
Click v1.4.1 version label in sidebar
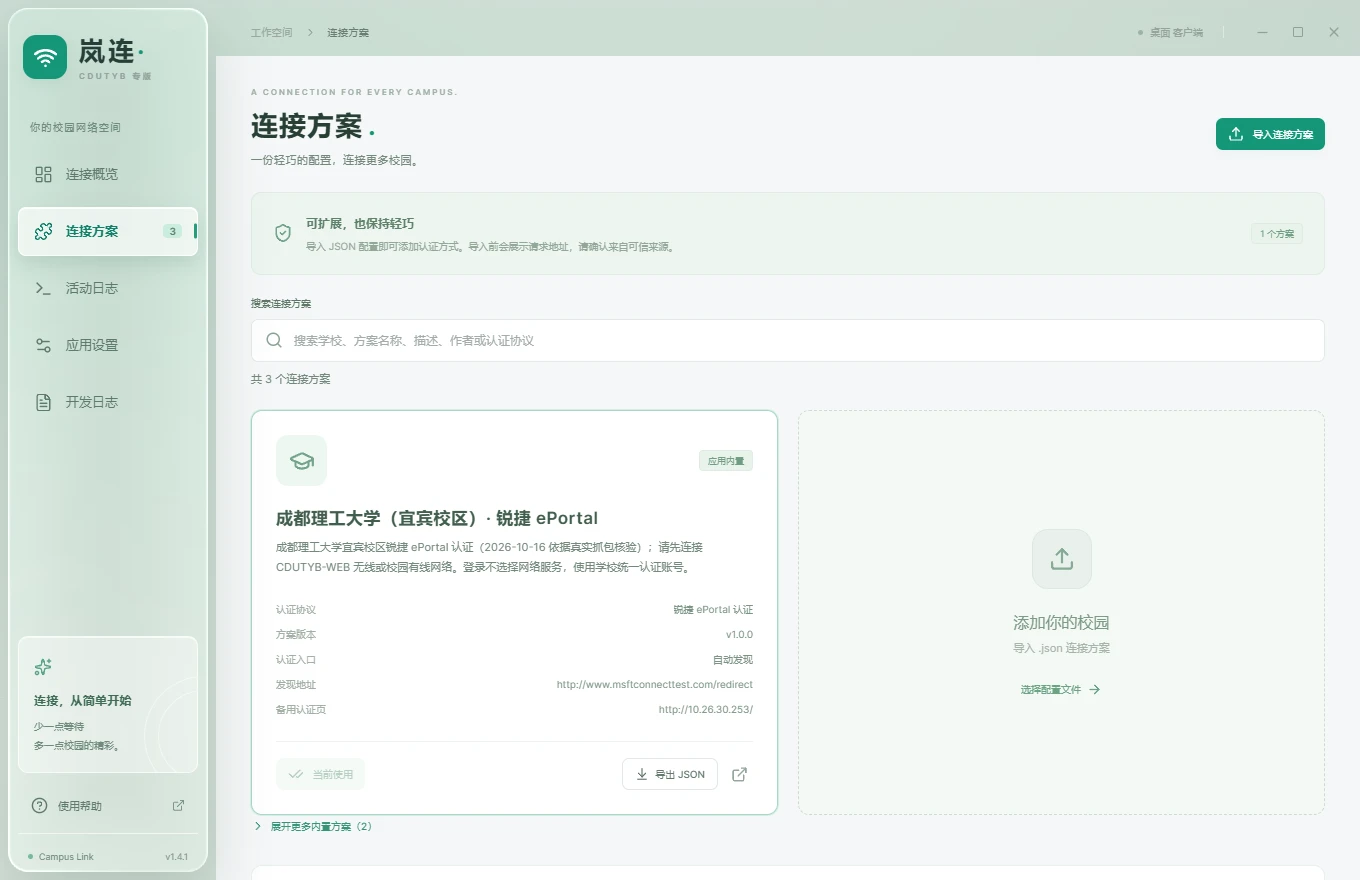[x=177, y=857]
